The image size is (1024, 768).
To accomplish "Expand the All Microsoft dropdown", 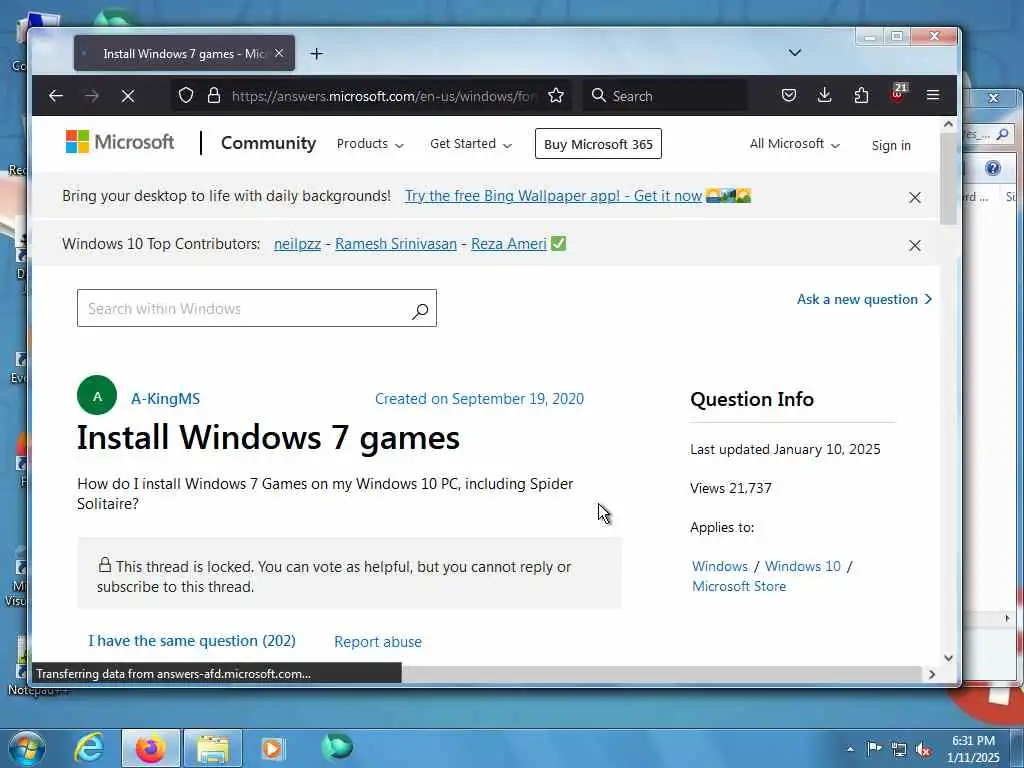I will pos(794,144).
